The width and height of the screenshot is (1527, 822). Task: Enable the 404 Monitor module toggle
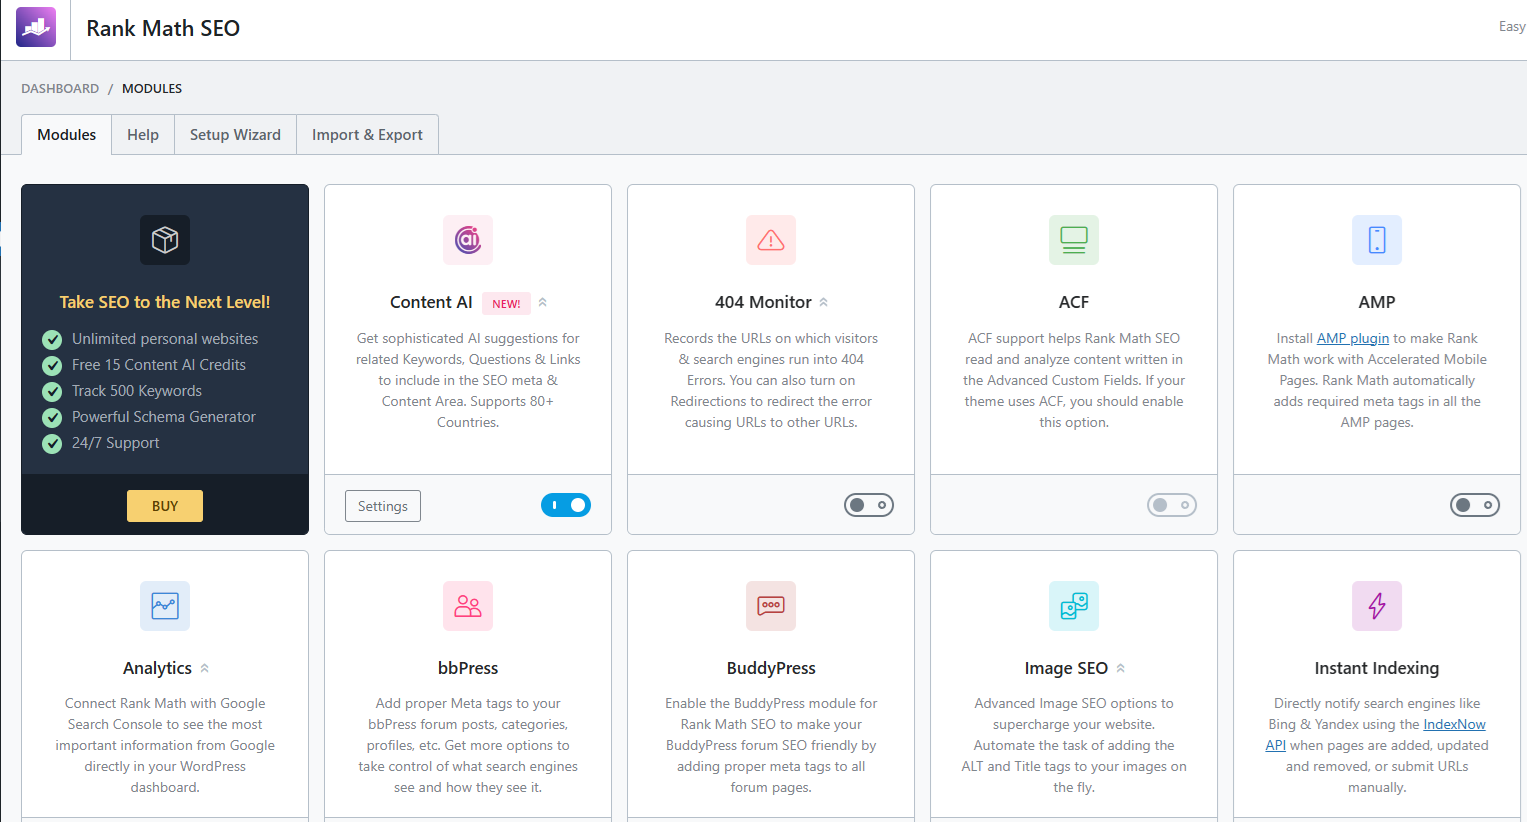(x=869, y=505)
